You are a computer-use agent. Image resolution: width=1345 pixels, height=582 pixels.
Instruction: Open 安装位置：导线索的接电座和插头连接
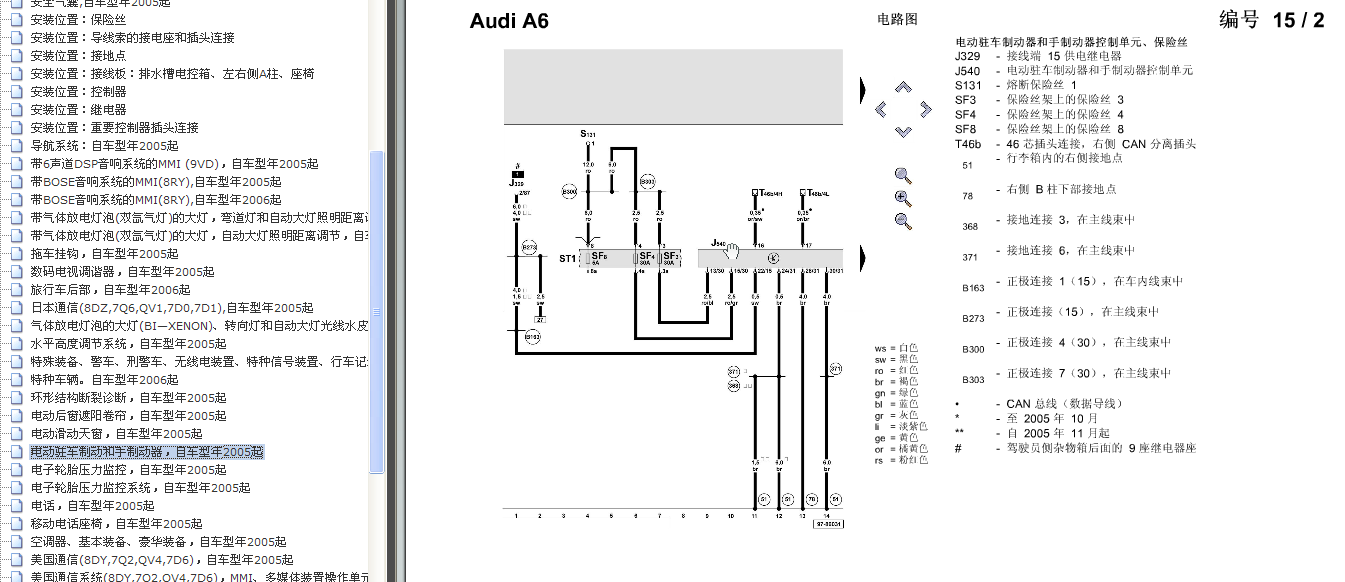click(x=132, y=37)
